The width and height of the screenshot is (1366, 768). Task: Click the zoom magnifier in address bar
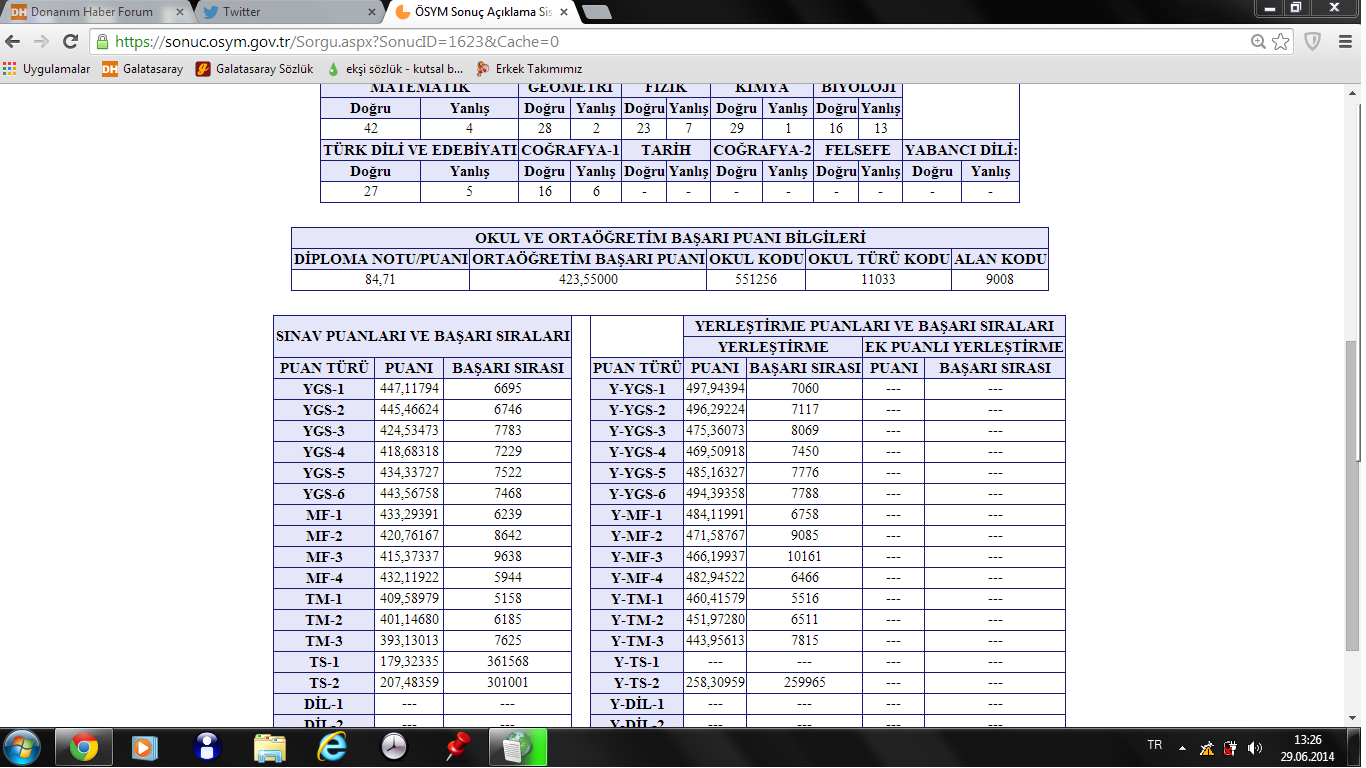point(1258,42)
